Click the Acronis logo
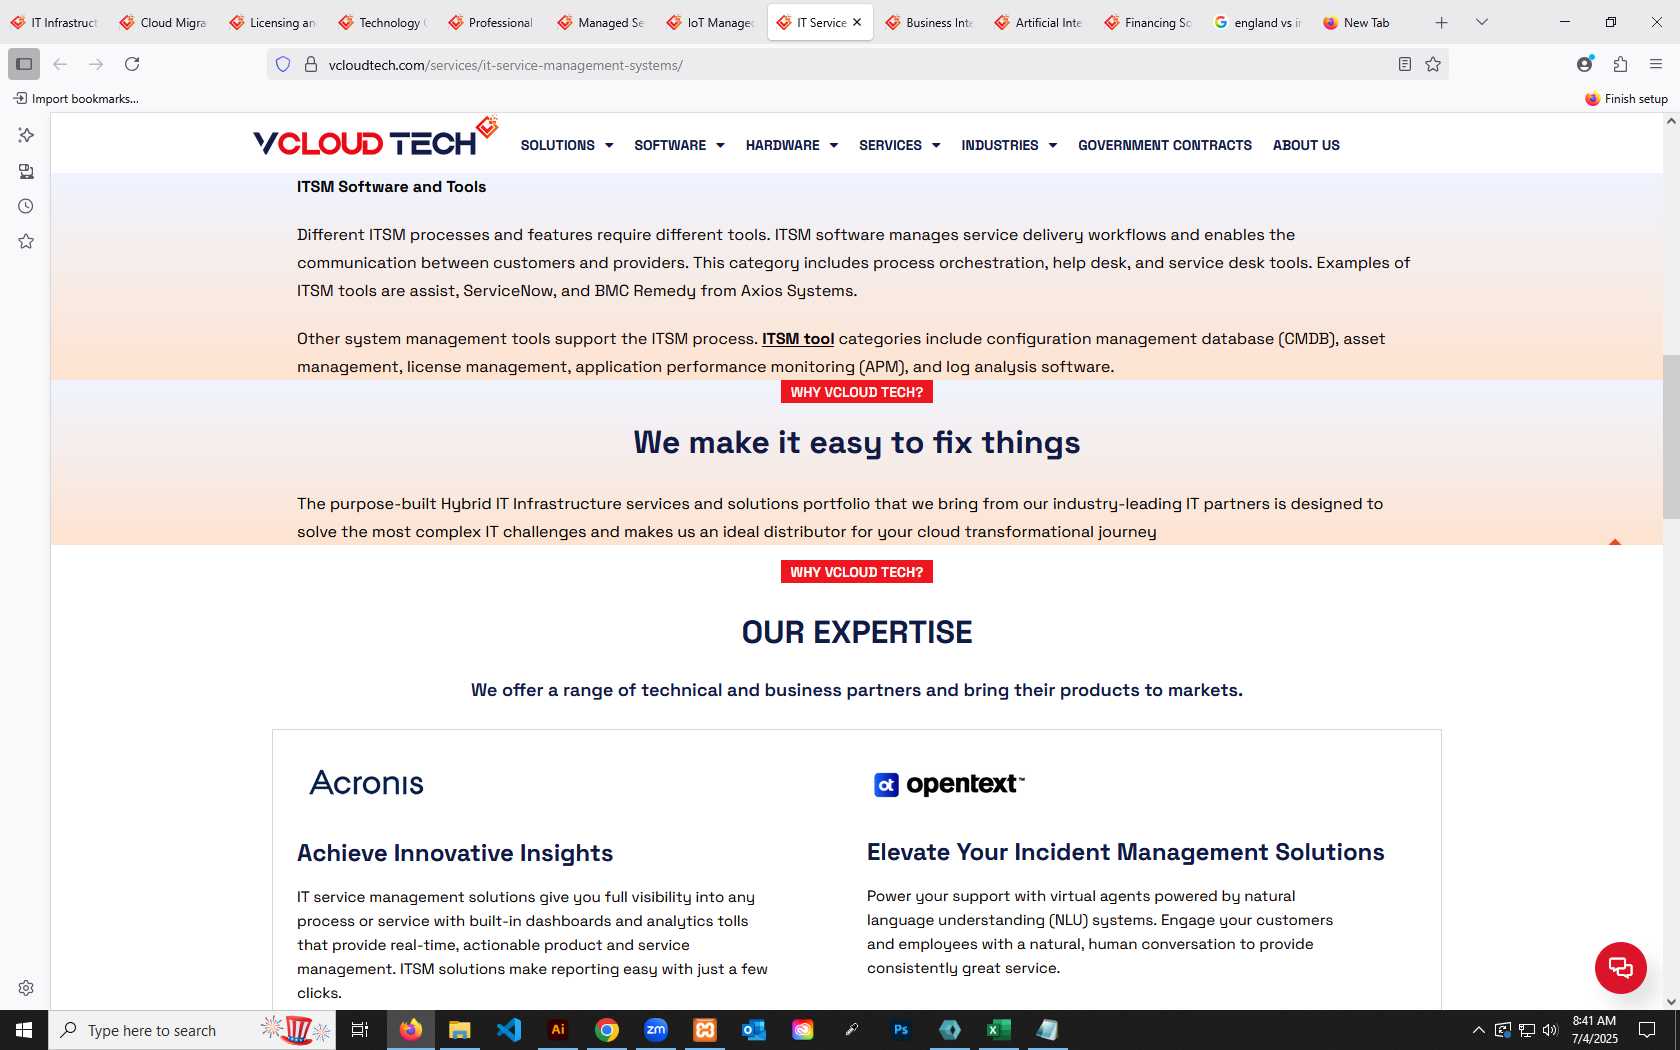The height and width of the screenshot is (1050, 1680). click(367, 783)
